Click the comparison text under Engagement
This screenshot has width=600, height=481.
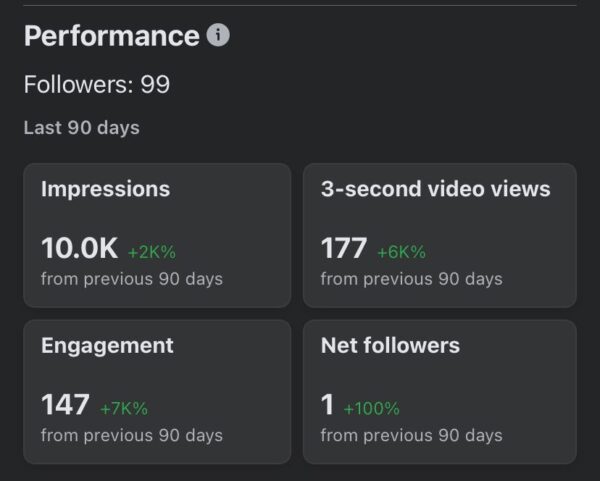click(131, 435)
